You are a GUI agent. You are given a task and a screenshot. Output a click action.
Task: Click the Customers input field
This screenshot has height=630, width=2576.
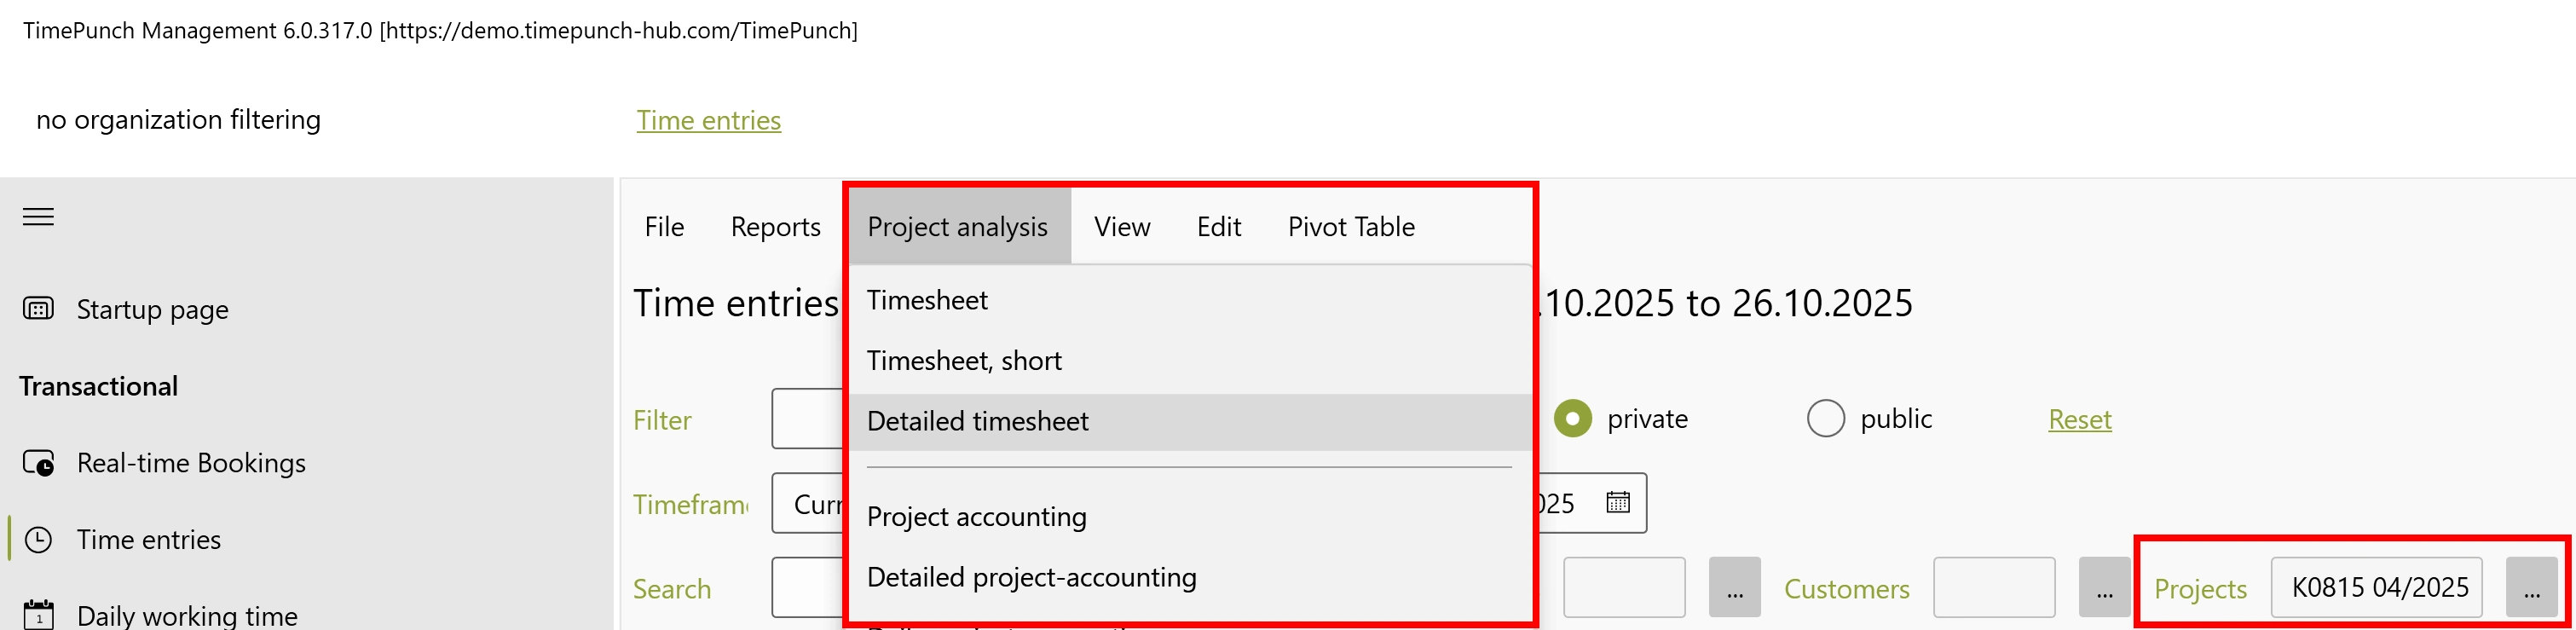pos(1993,587)
